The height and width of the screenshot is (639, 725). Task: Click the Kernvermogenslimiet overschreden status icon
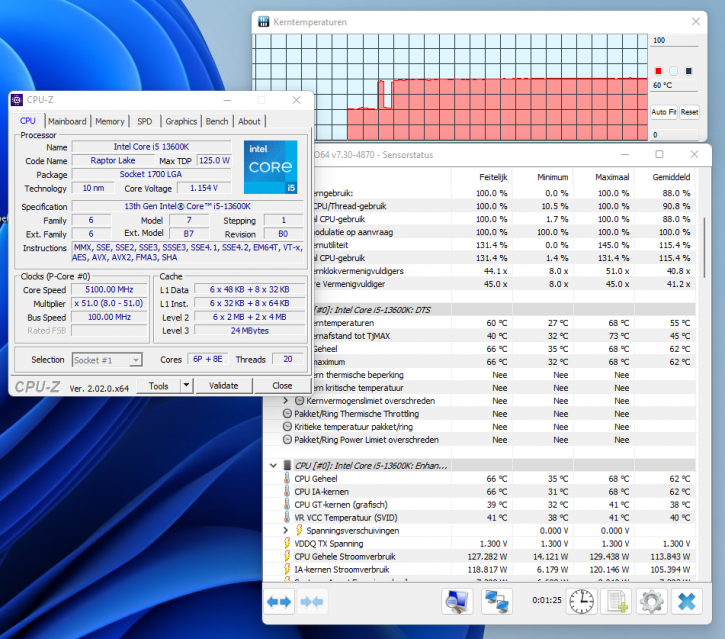300,401
